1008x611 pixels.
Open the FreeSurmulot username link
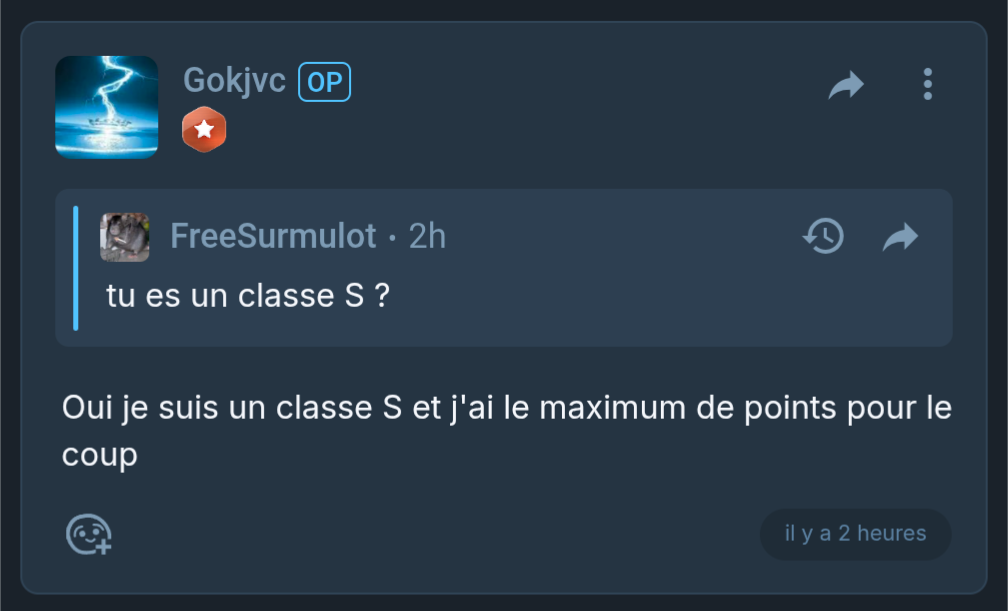tap(273, 235)
